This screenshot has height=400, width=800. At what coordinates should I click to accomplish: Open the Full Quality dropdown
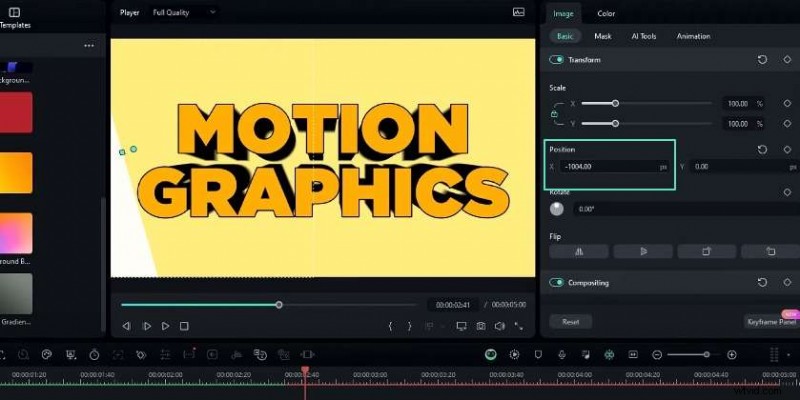tap(184, 12)
